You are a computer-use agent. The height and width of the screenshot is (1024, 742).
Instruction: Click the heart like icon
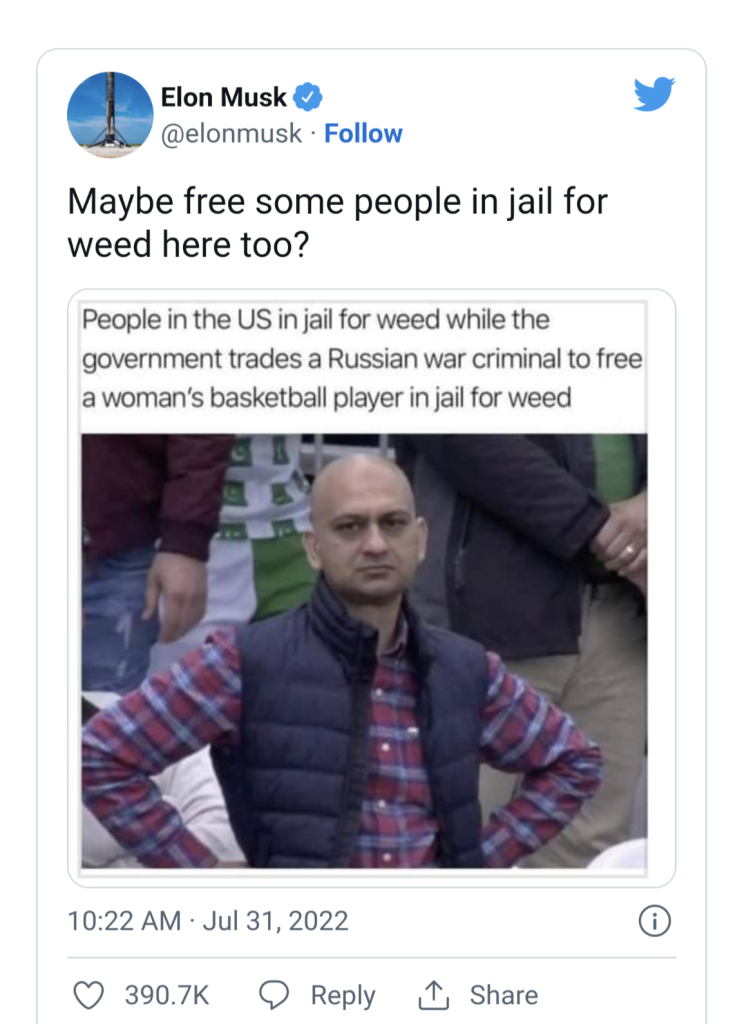(88, 995)
